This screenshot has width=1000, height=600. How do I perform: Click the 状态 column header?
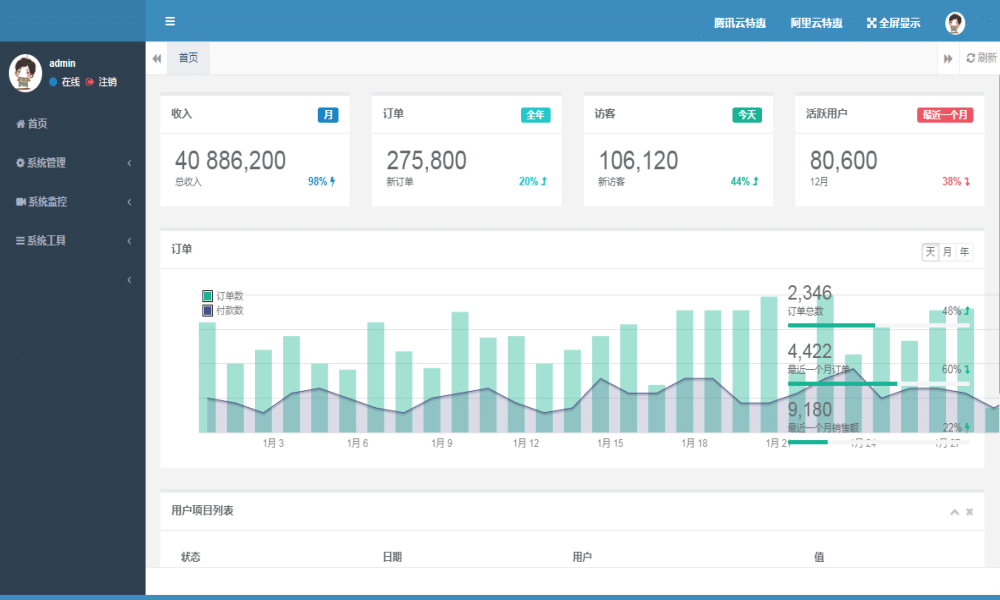click(191, 557)
